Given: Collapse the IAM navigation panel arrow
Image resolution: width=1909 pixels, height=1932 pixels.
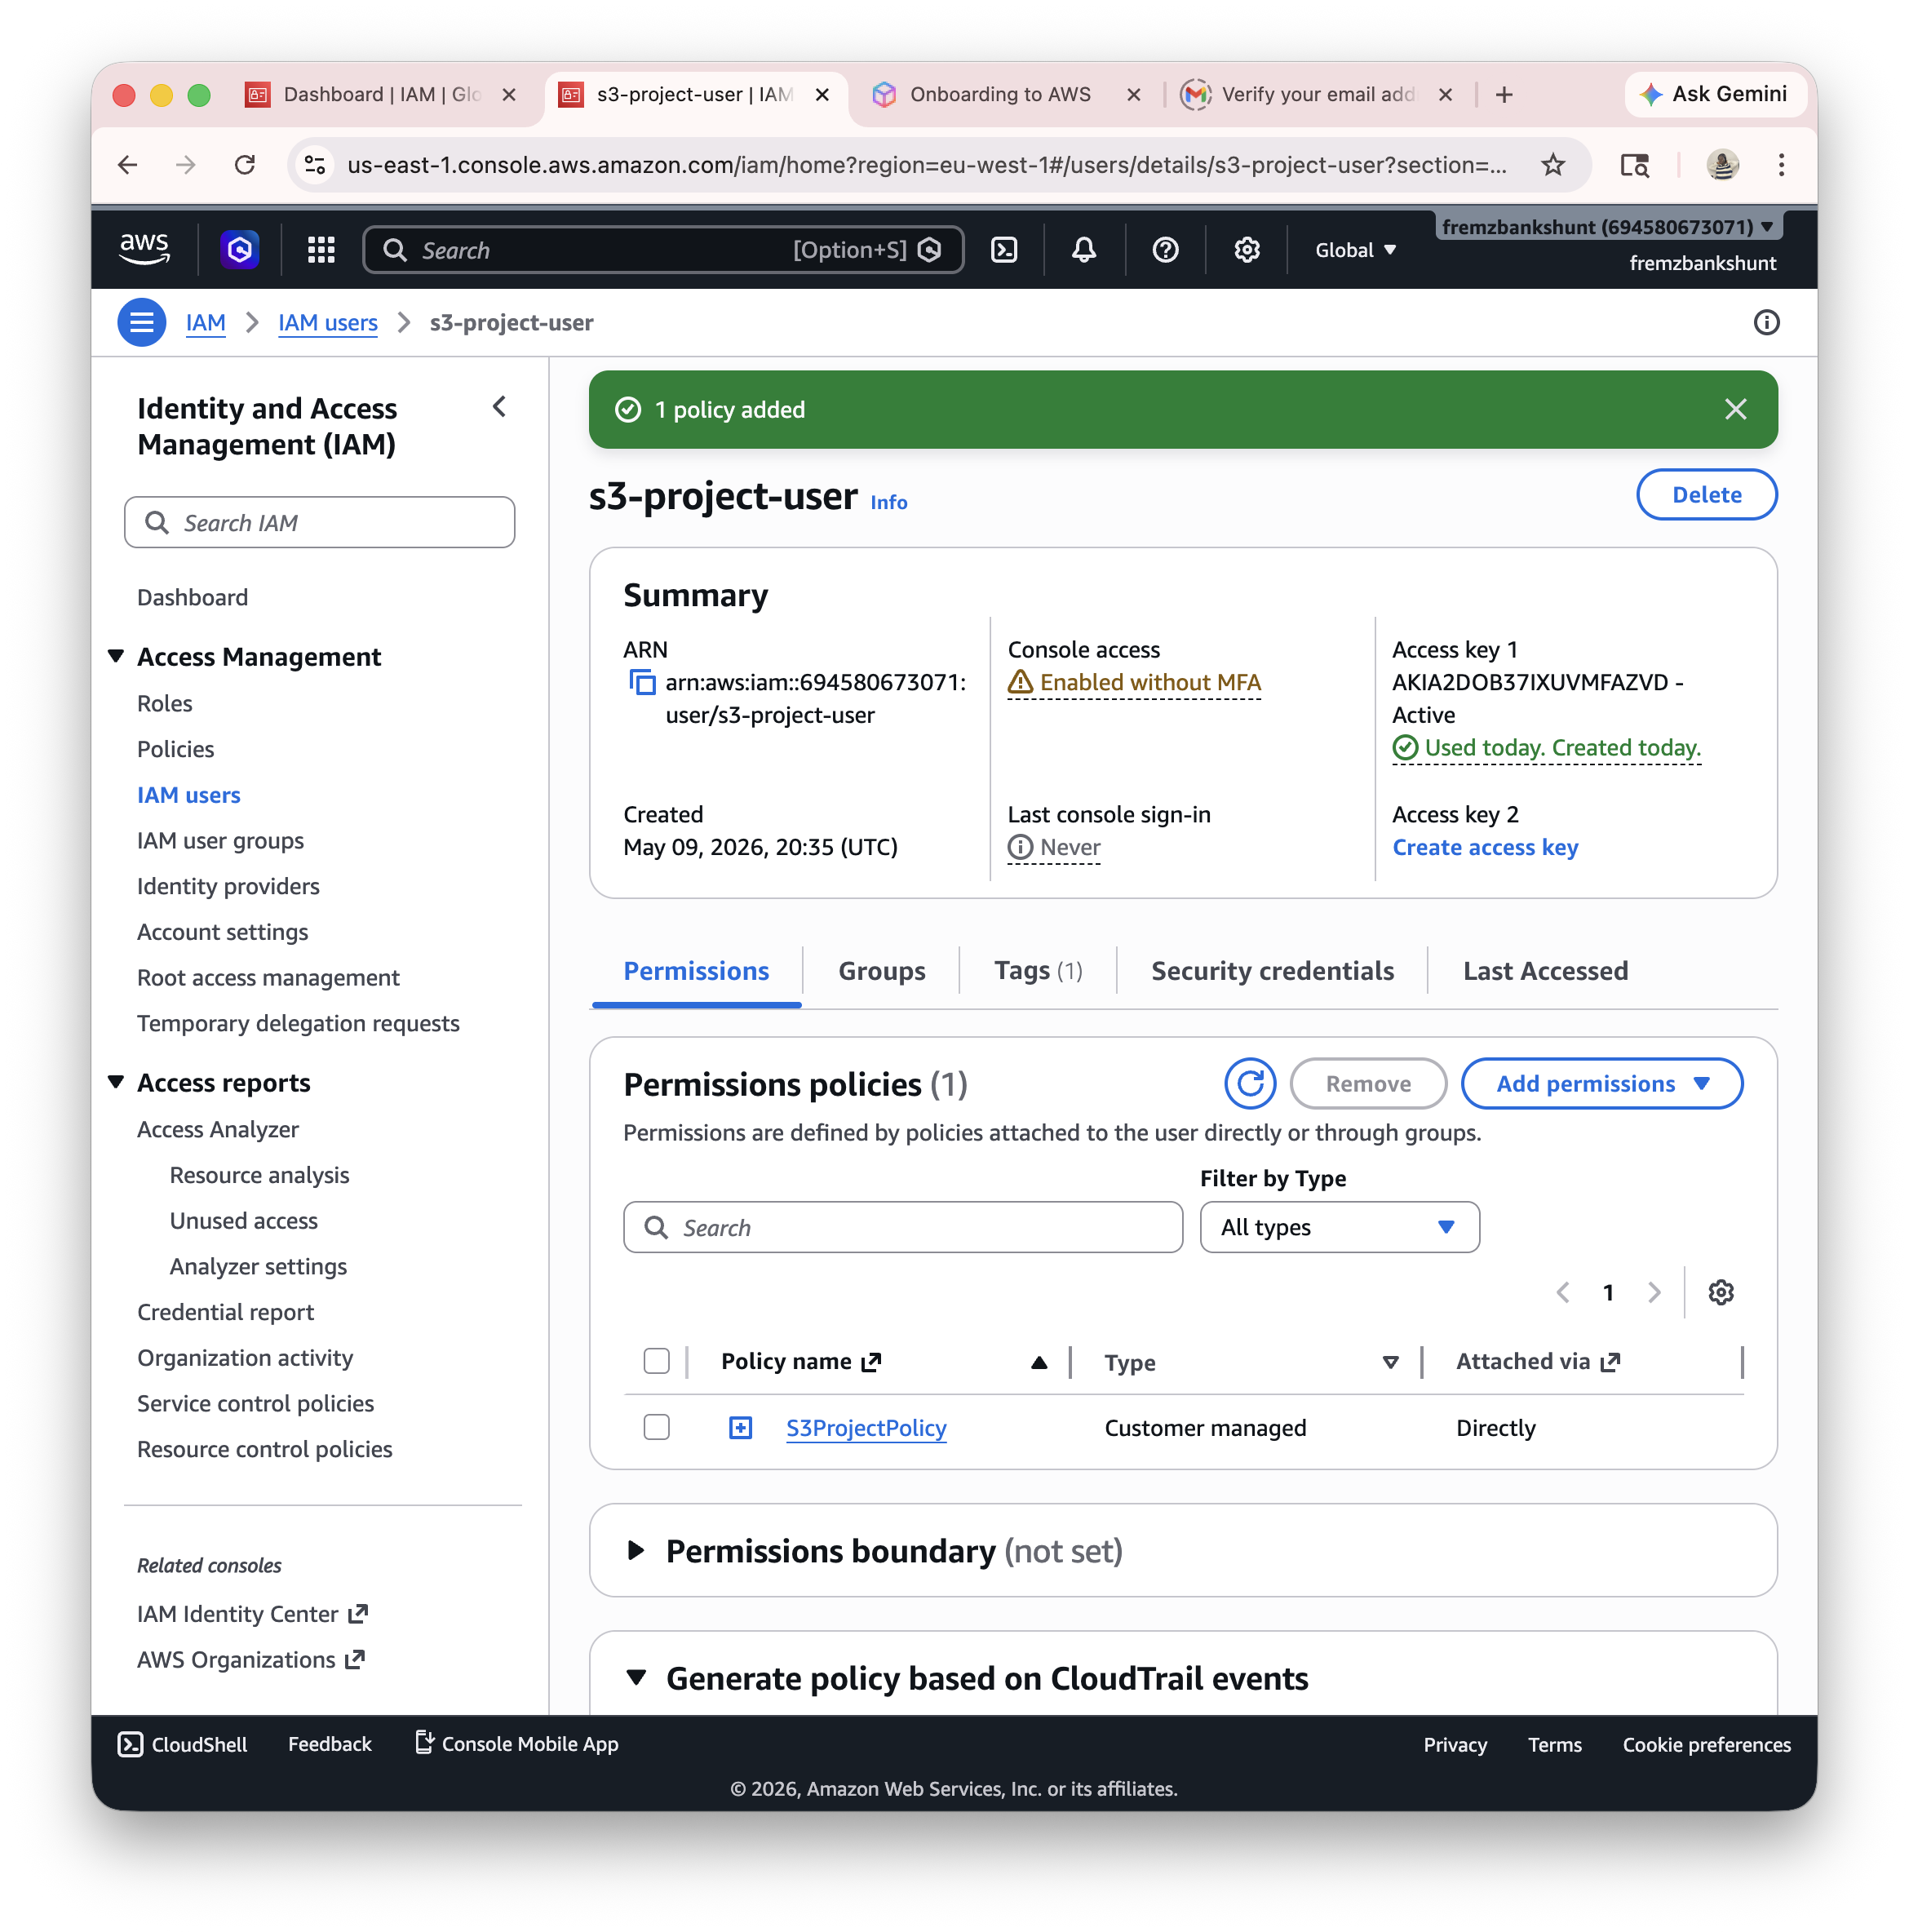Looking at the screenshot, I should (x=499, y=406).
